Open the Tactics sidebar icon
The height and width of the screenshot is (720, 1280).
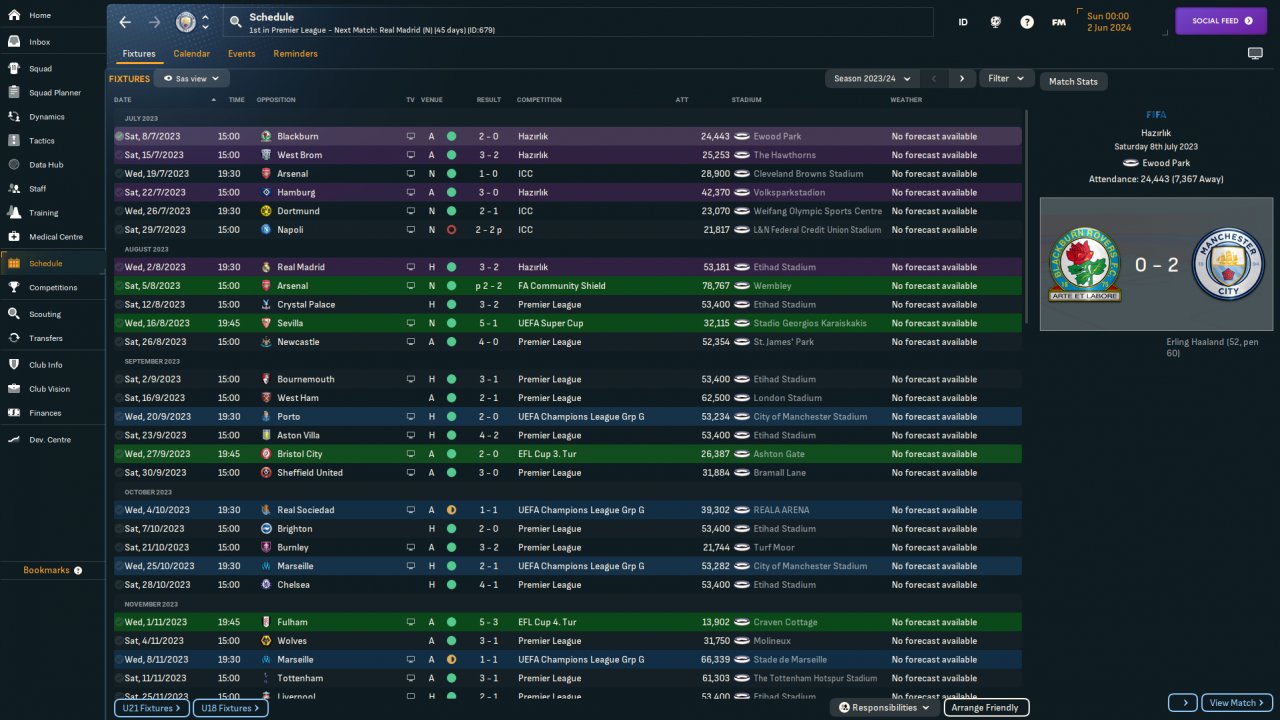(14, 140)
